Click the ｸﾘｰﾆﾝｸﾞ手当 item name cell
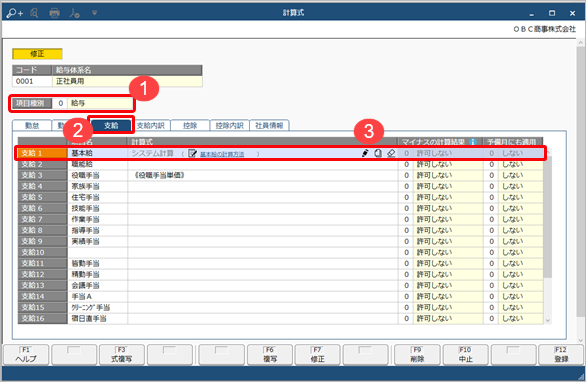The height and width of the screenshot is (382, 586). pyautogui.click(x=98, y=308)
